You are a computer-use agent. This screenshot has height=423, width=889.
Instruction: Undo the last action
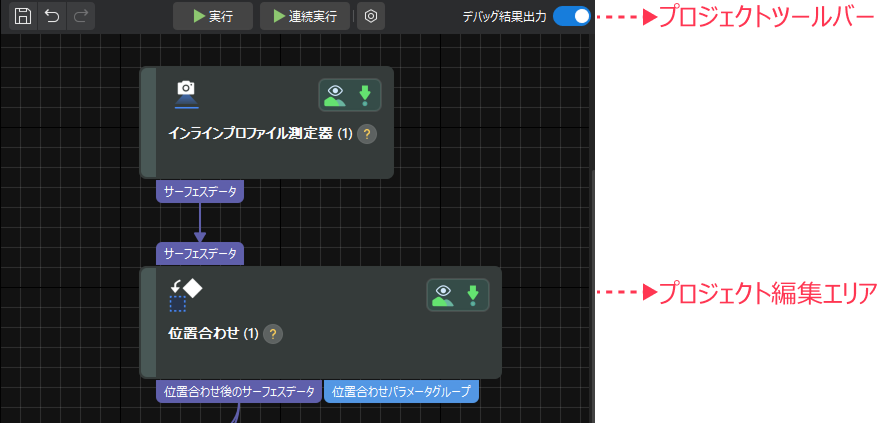(52, 16)
